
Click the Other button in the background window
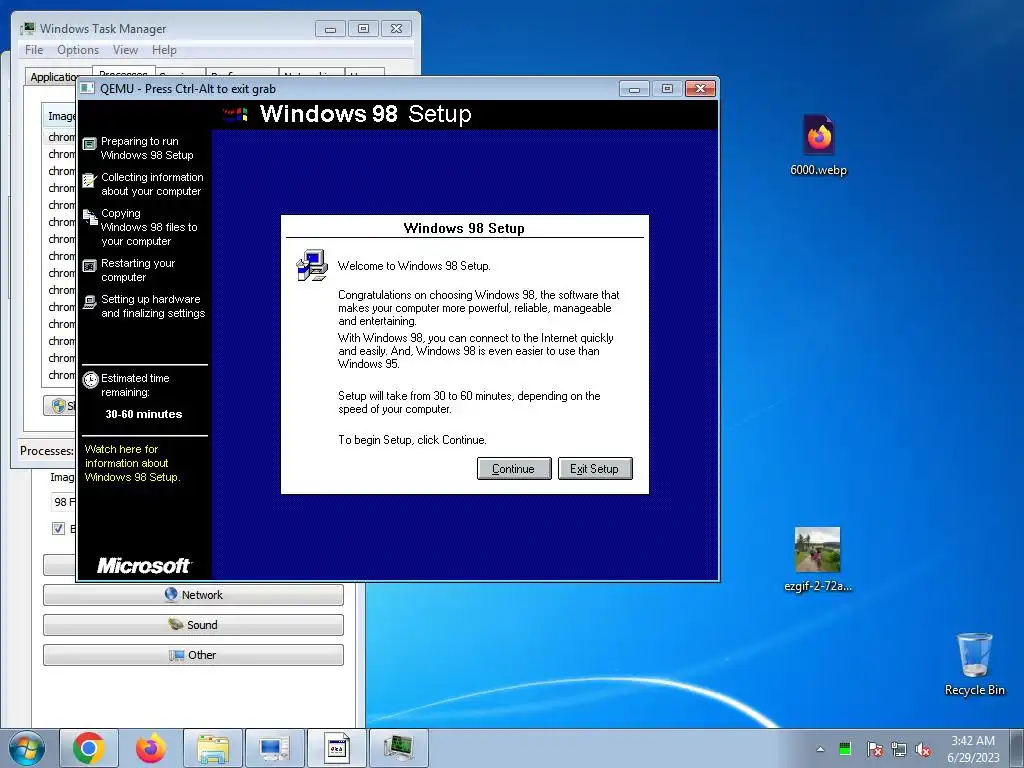click(x=193, y=655)
